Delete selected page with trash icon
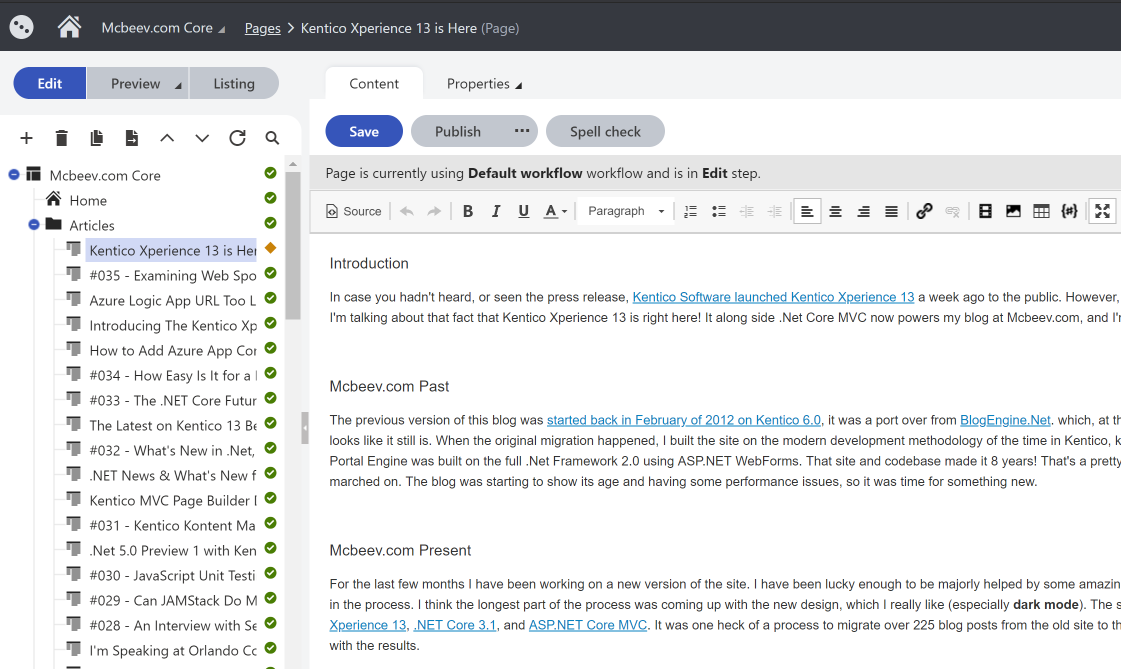The height and width of the screenshot is (669, 1121). pos(61,138)
